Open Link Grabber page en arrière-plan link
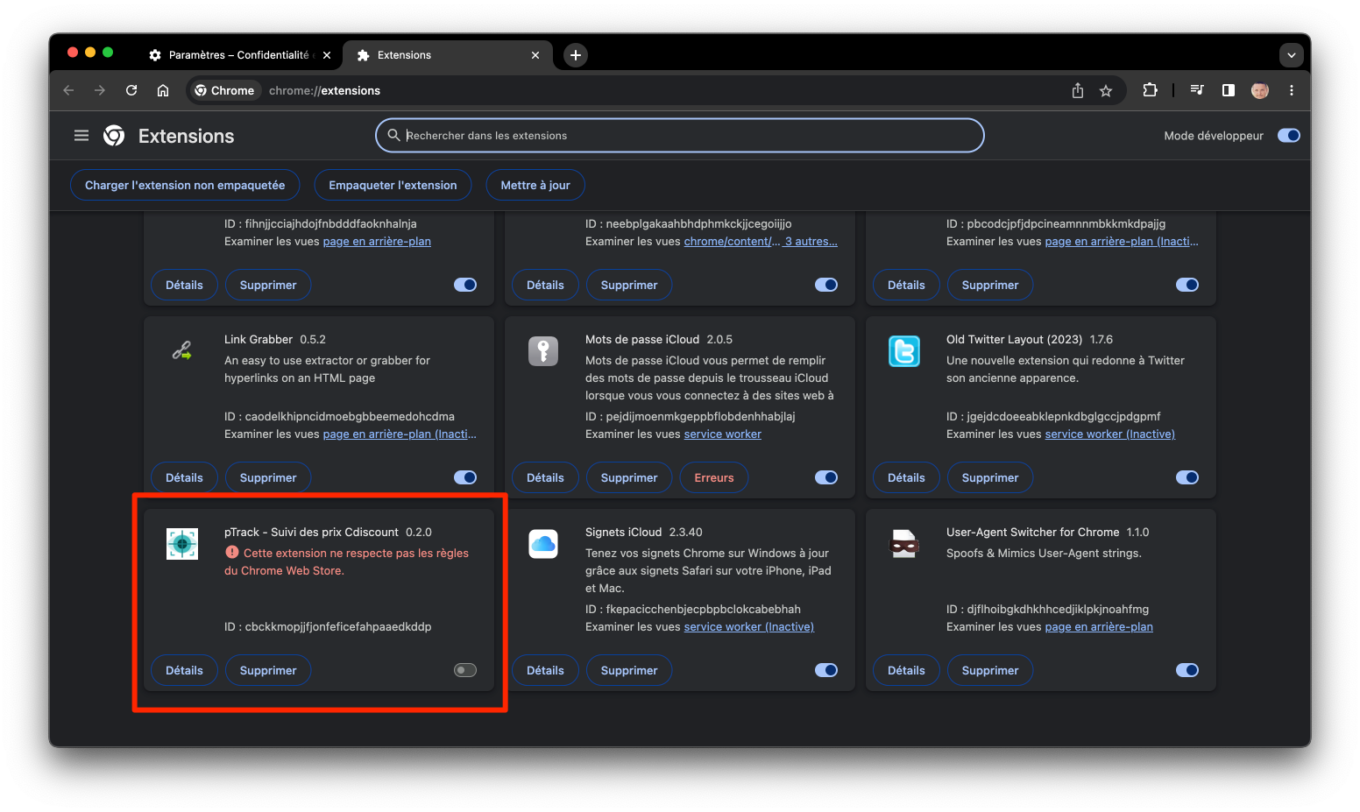This screenshot has width=1360, height=812. coord(400,434)
